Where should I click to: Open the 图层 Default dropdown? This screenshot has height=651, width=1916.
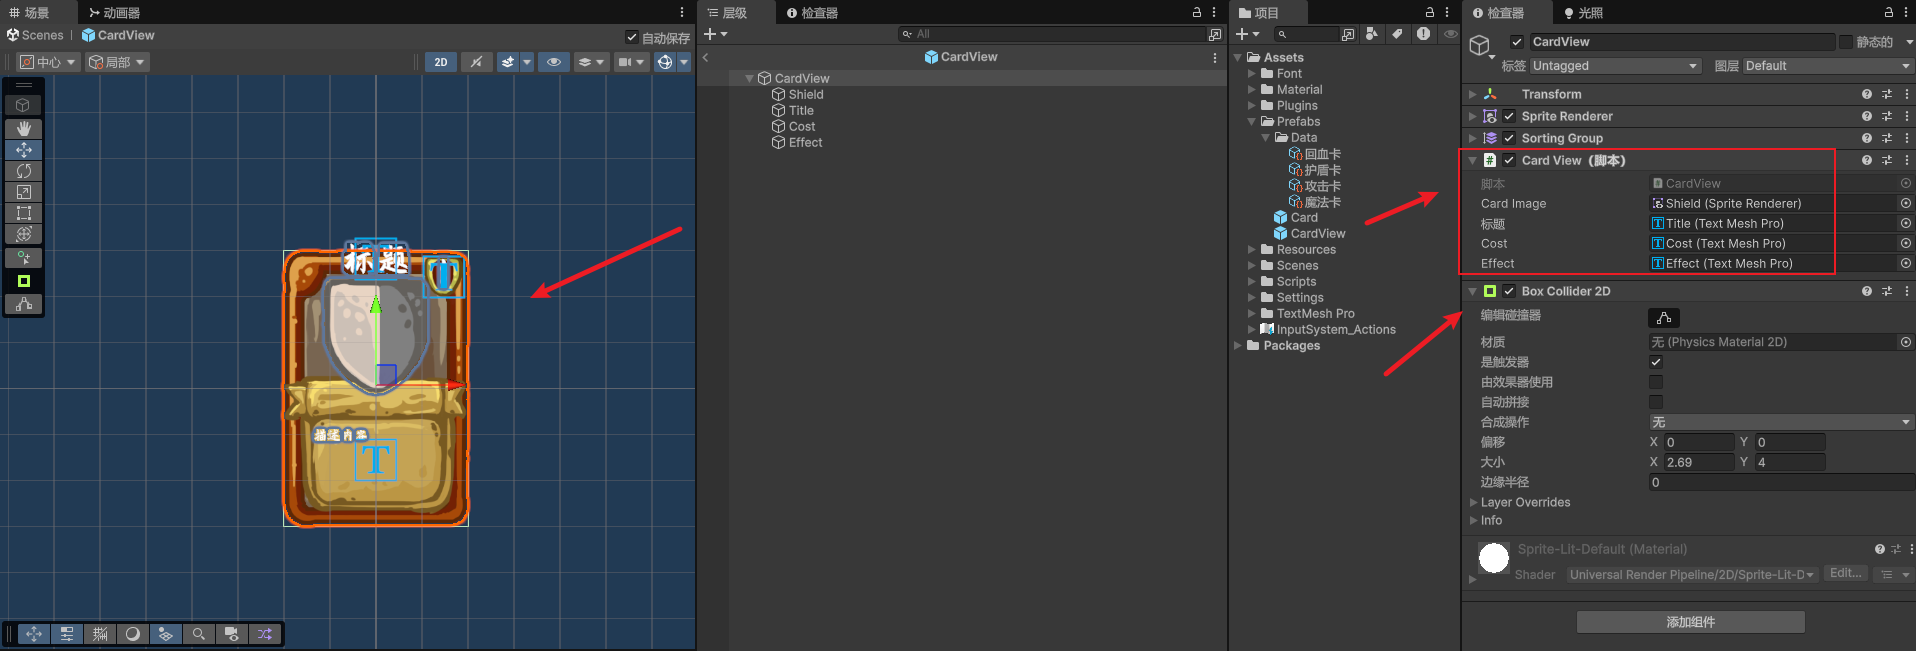(x=1828, y=66)
